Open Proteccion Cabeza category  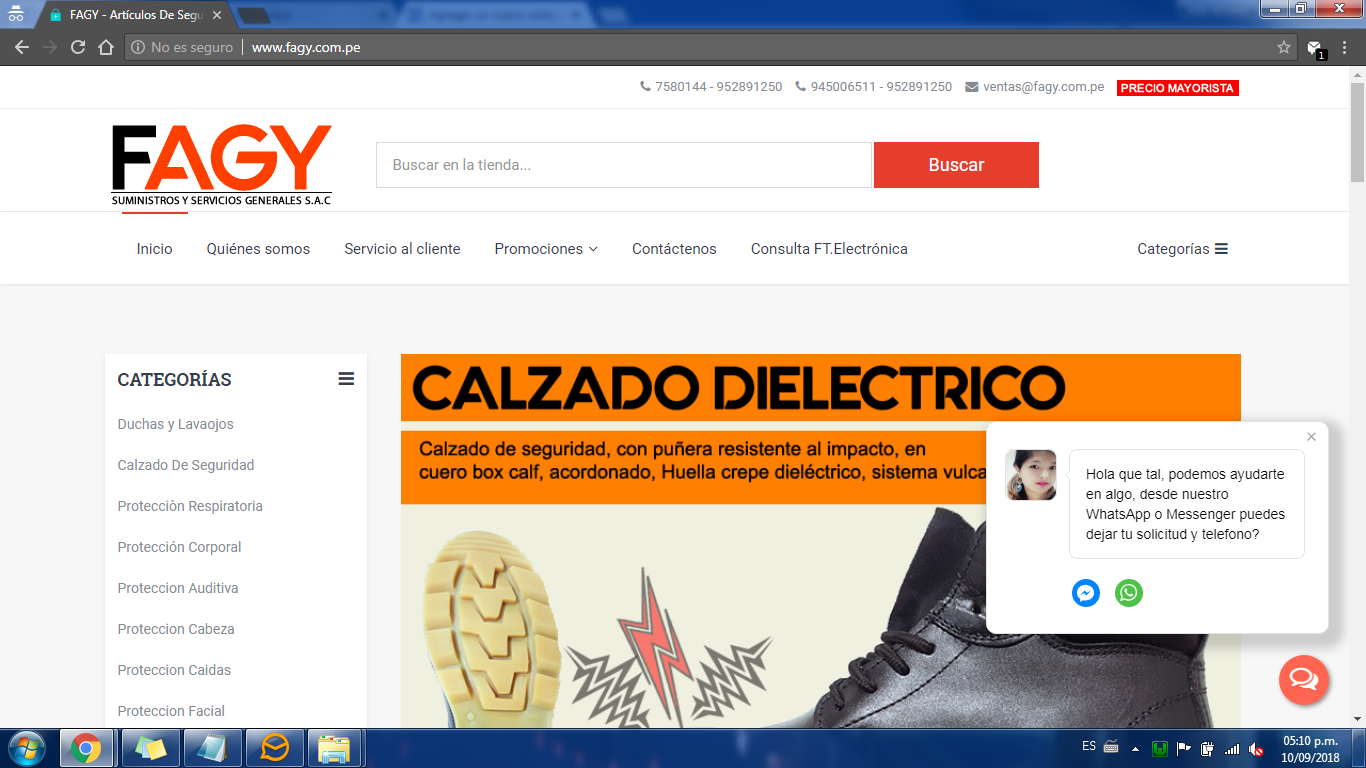pos(176,629)
